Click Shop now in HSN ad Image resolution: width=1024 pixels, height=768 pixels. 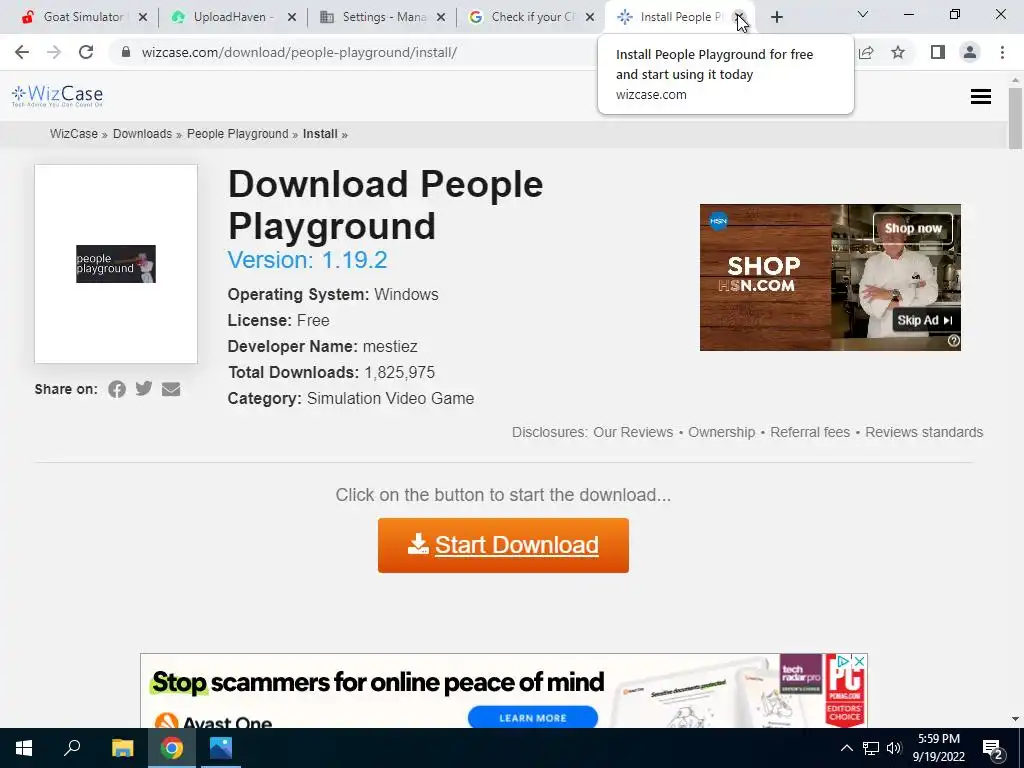click(913, 229)
